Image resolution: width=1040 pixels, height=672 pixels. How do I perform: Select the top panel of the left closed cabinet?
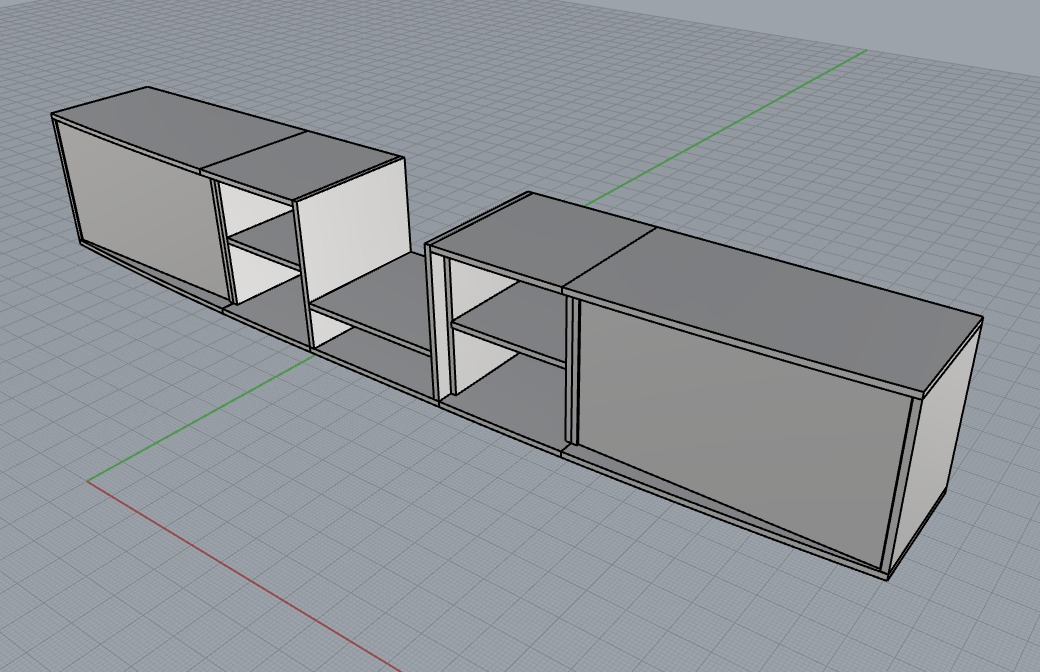pyautogui.click(x=179, y=129)
